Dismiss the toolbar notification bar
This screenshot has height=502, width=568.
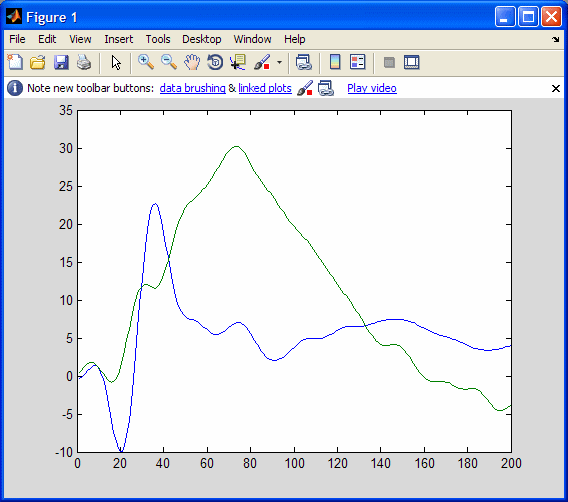click(x=556, y=88)
